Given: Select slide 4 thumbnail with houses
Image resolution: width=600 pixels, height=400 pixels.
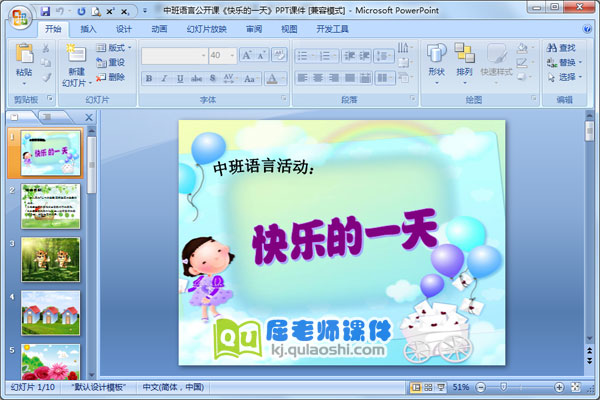Looking at the screenshot, I should coord(51,313).
